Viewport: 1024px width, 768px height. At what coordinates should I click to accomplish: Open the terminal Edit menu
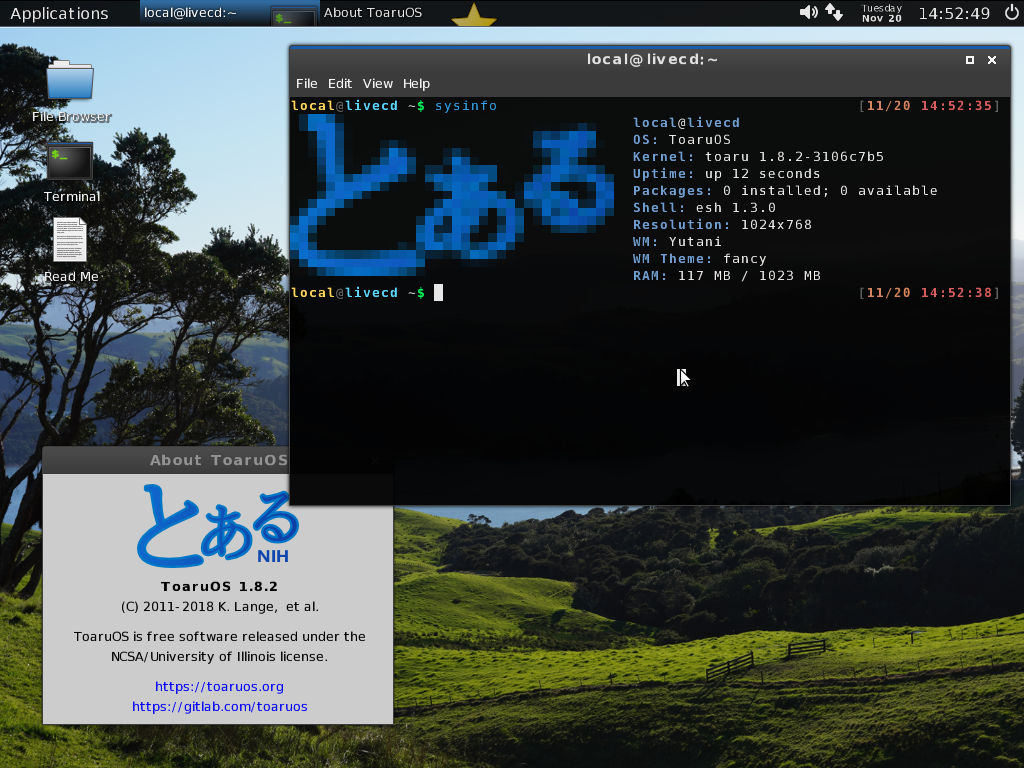340,84
